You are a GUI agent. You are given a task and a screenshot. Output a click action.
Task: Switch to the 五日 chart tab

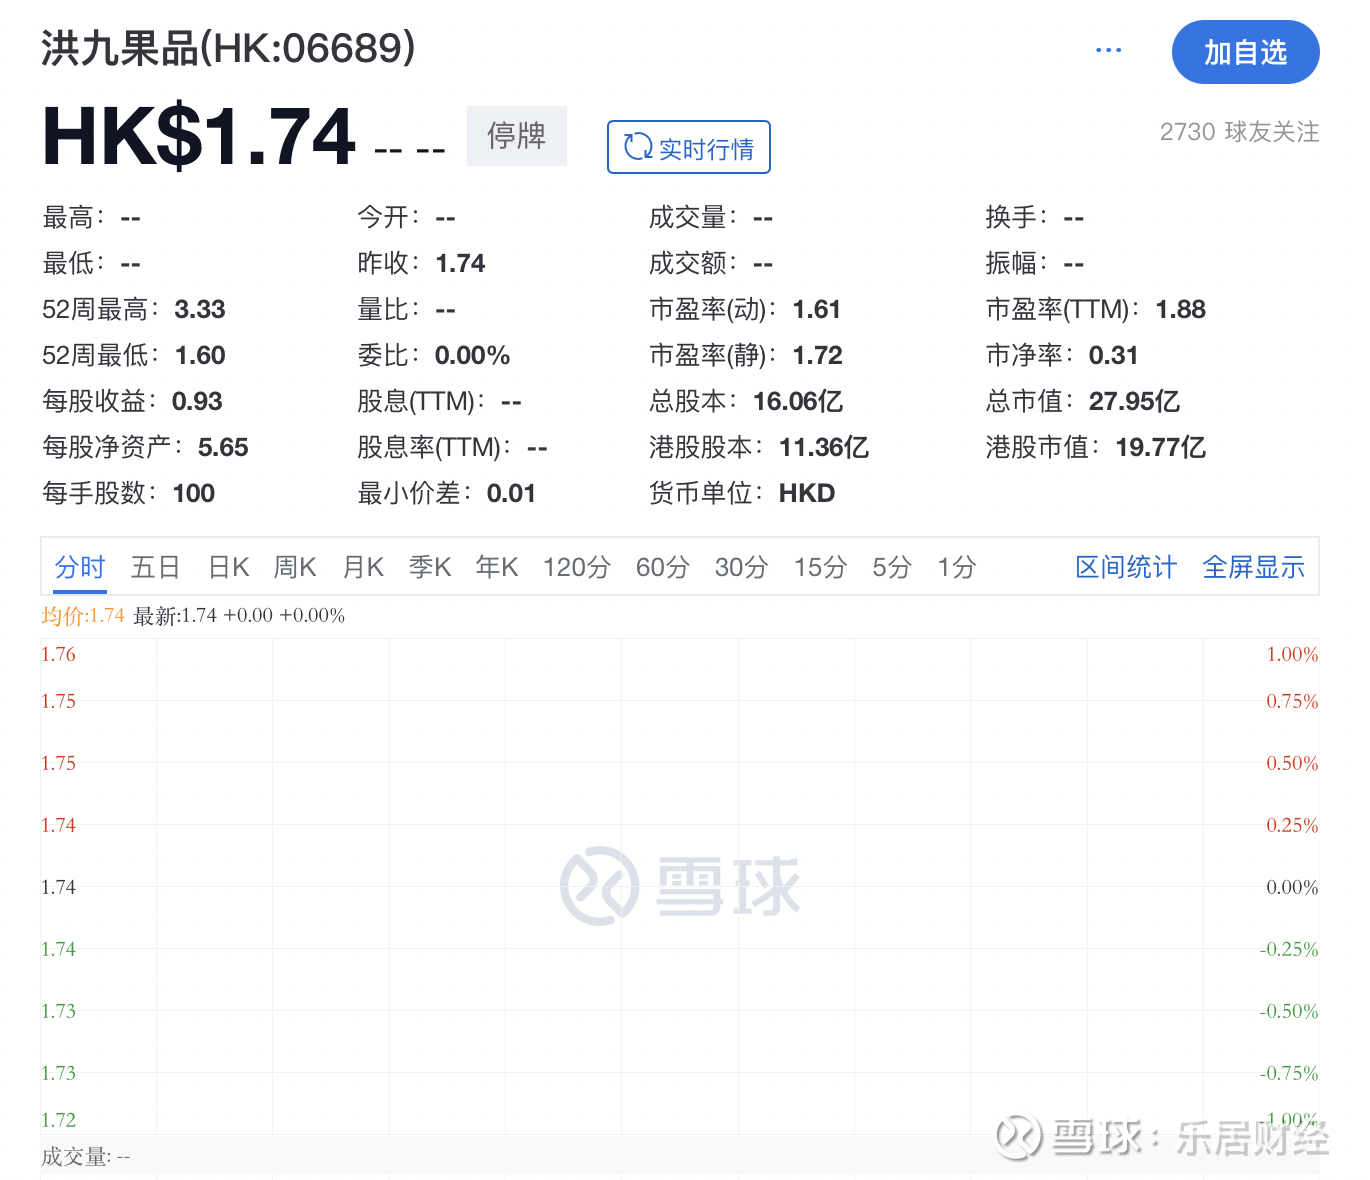pyautogui.click(x=156, y=568)
